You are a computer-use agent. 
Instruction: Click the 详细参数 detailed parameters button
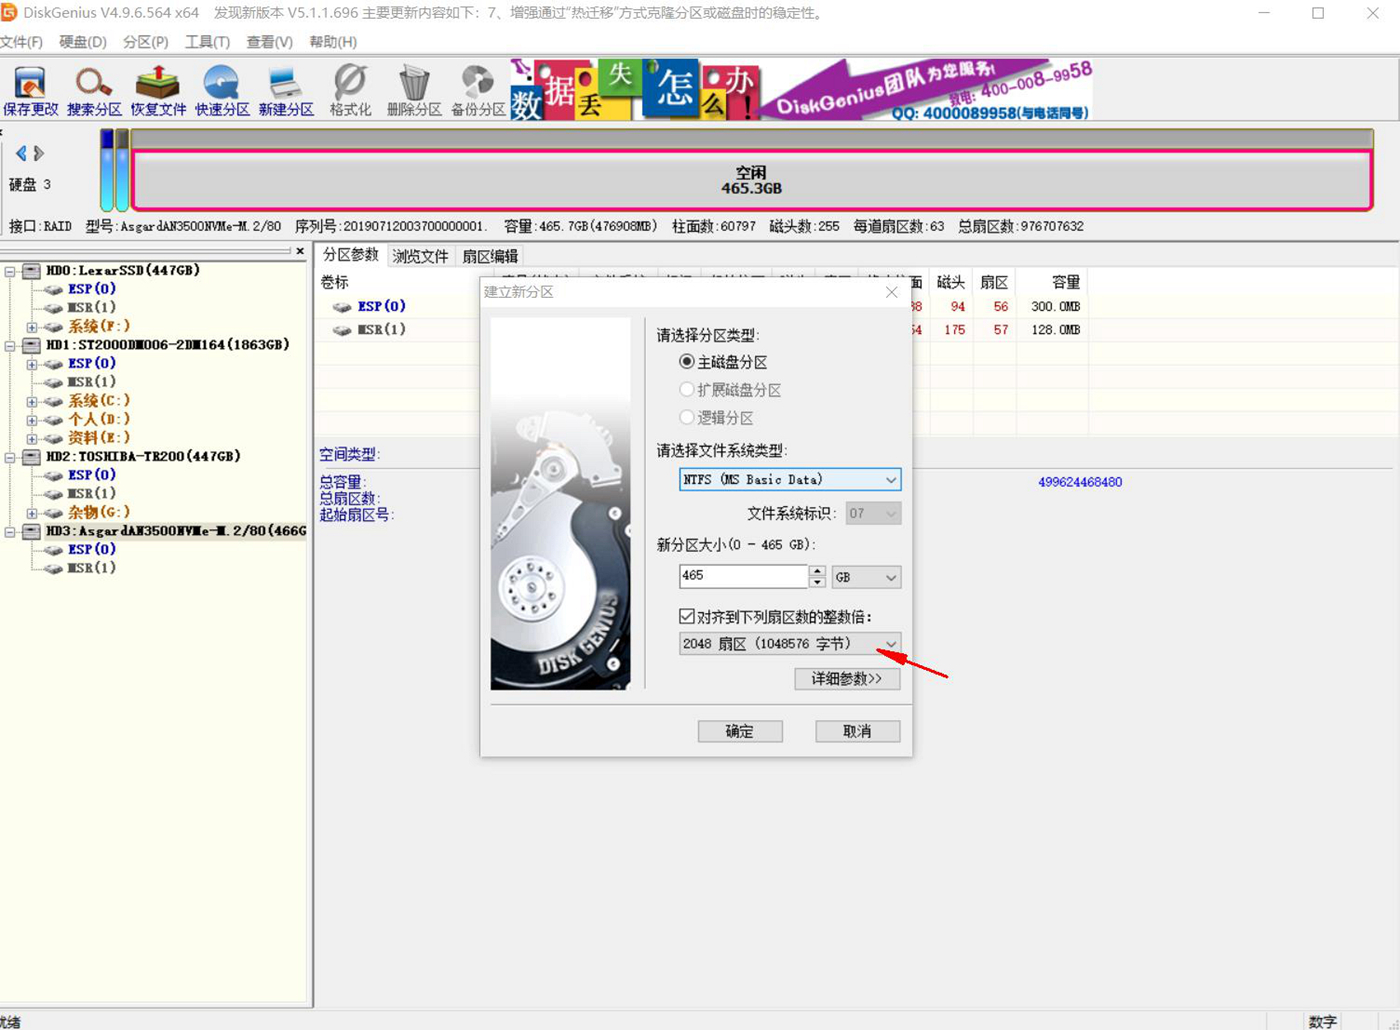coord(847,679)
